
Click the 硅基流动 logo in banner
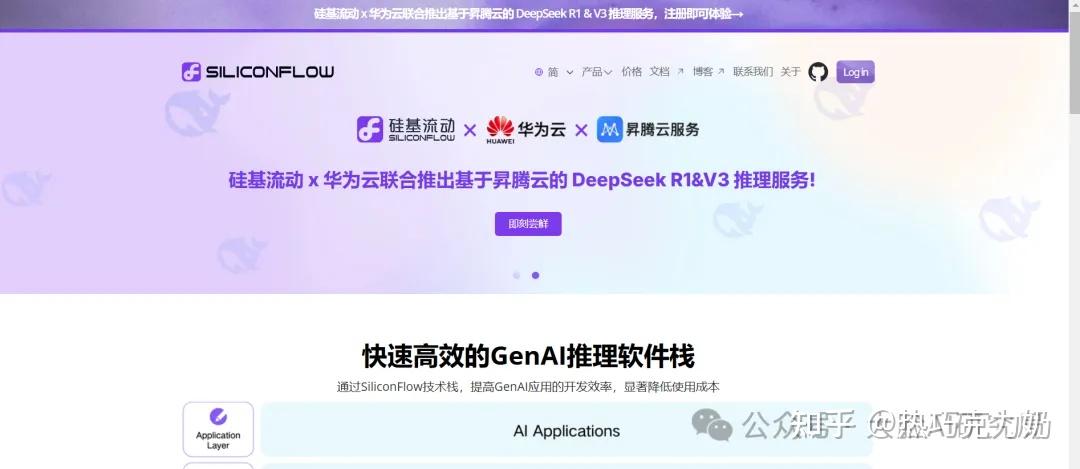click(406, 129)
